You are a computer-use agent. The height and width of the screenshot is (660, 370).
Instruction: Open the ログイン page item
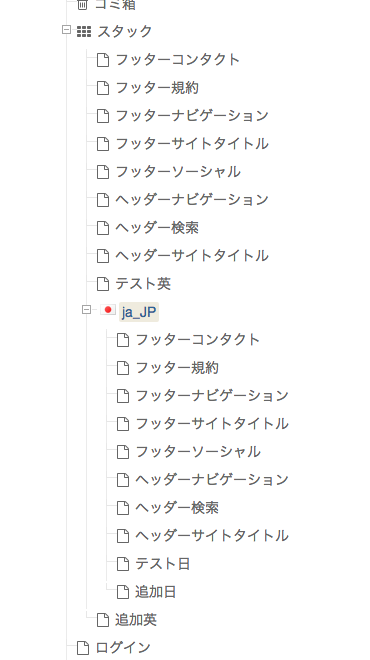[x=123, y=648]
